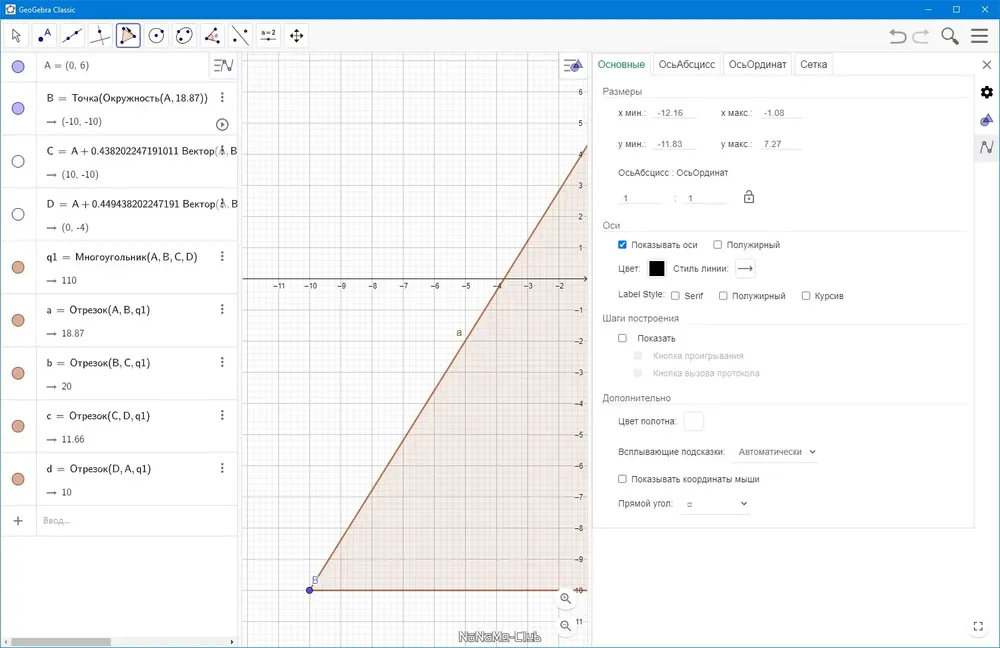
Task: Check Показывать координаты мыши option
Action: pyautogui.click(x=622, y=479)
